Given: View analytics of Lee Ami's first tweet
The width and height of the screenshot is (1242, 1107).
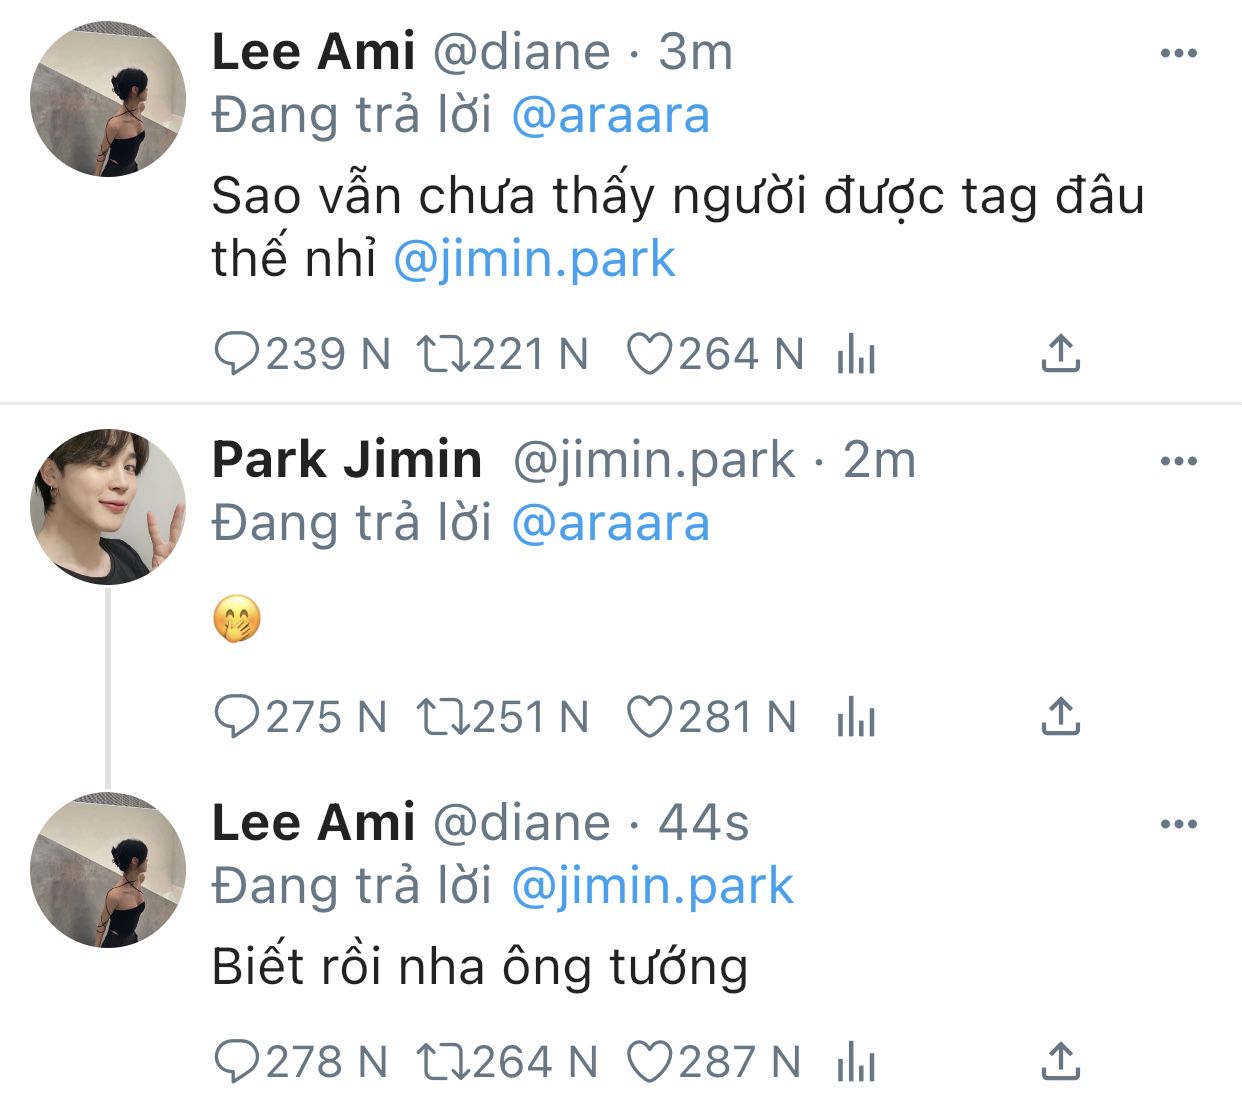Looking at the screenshot, I should [856, 355].
